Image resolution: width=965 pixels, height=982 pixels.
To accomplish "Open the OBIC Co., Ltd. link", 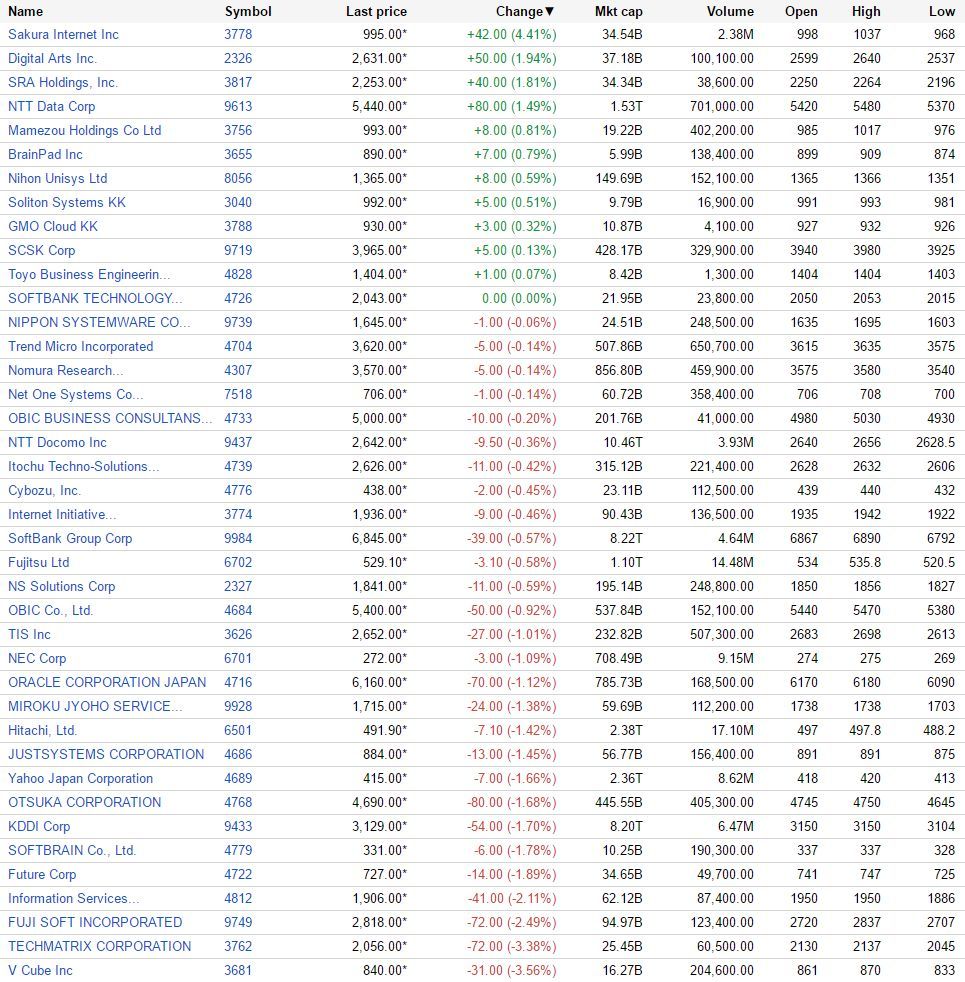I will 51,611.
